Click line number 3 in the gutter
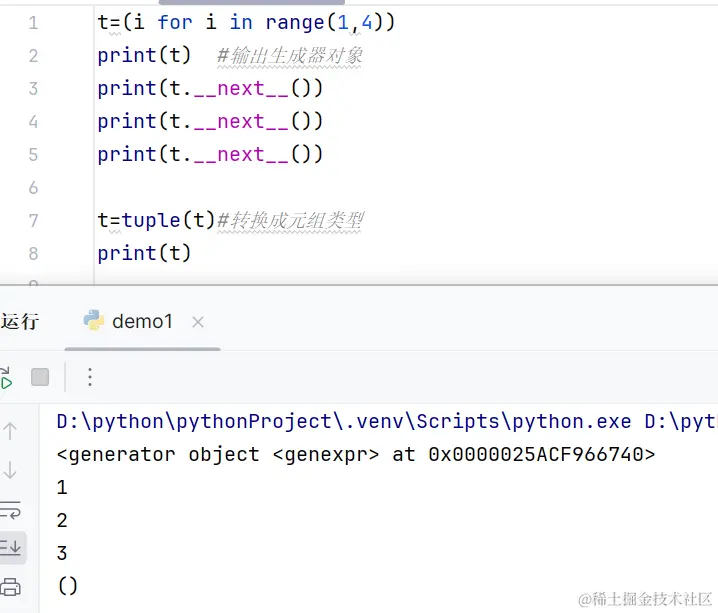Viewport: 718px width, 613px height. pos(33,88)
